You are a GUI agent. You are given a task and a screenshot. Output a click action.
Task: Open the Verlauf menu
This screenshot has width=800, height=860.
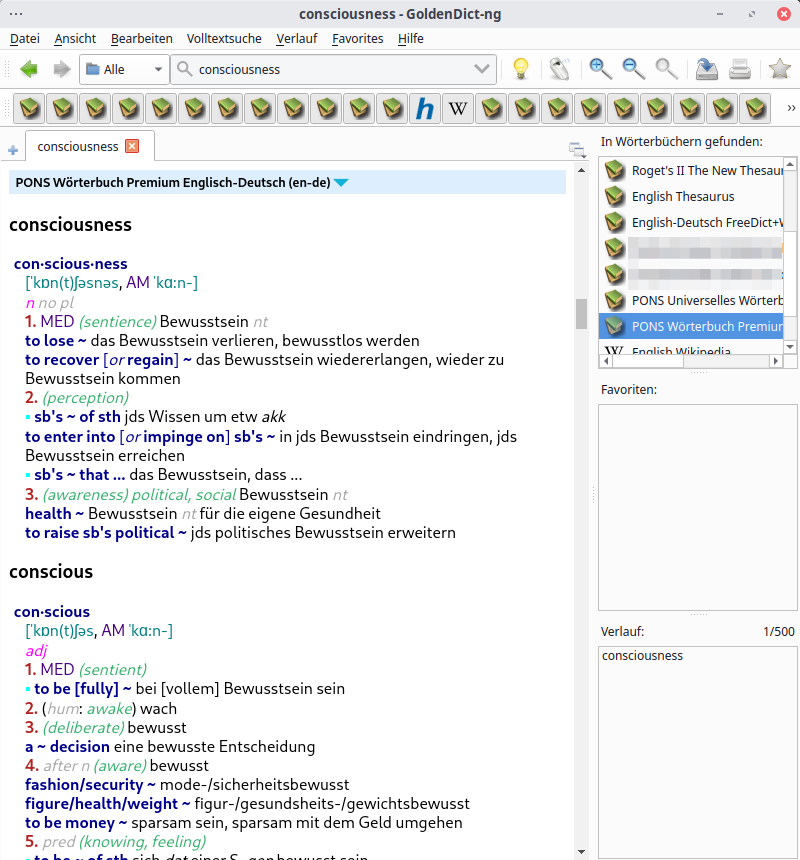297,38
